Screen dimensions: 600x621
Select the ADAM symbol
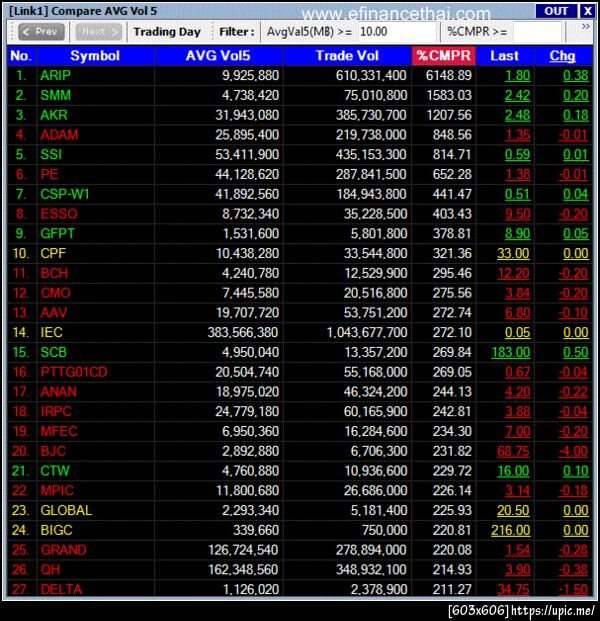[x=59, y=135]
